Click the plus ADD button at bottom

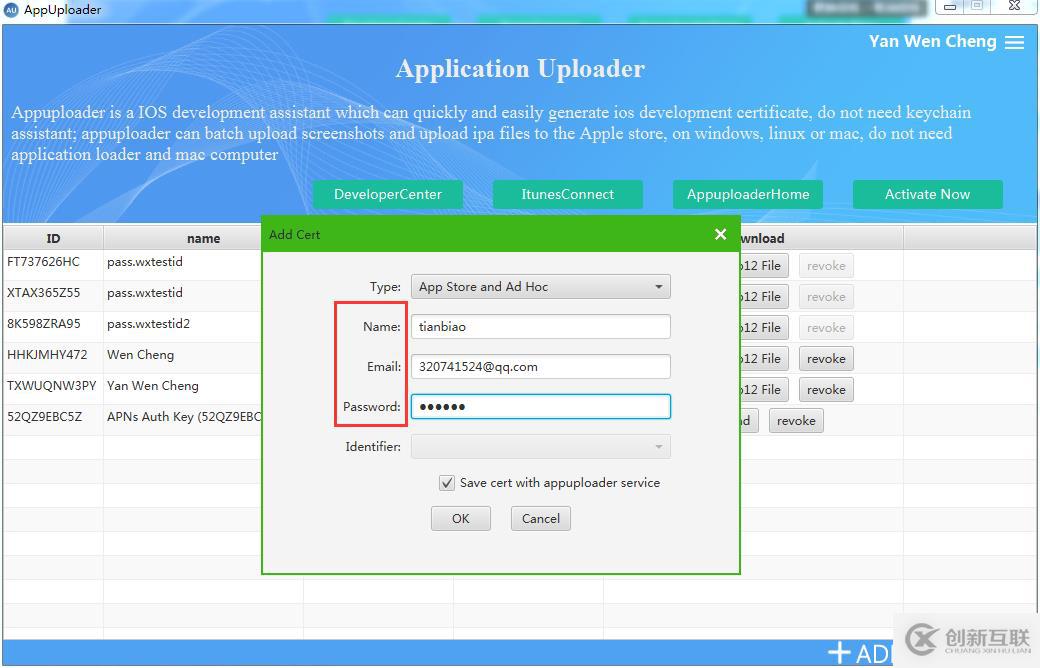click(860, 653)
